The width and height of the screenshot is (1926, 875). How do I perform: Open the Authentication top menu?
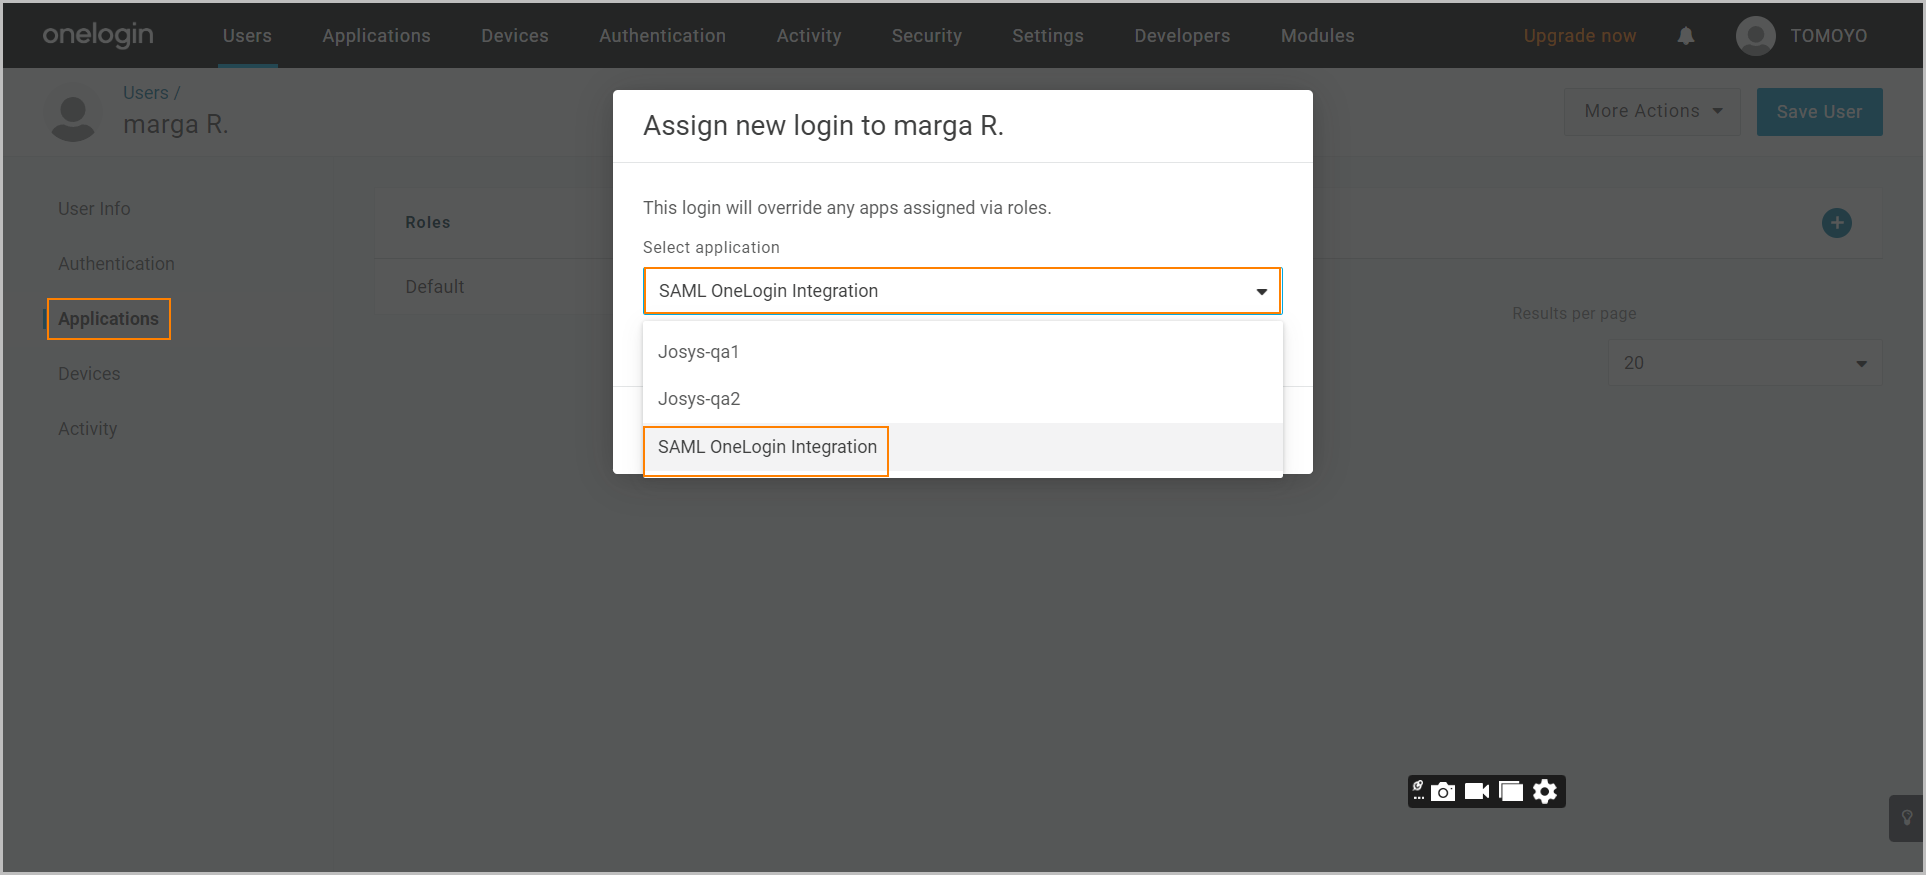(662, 36)
